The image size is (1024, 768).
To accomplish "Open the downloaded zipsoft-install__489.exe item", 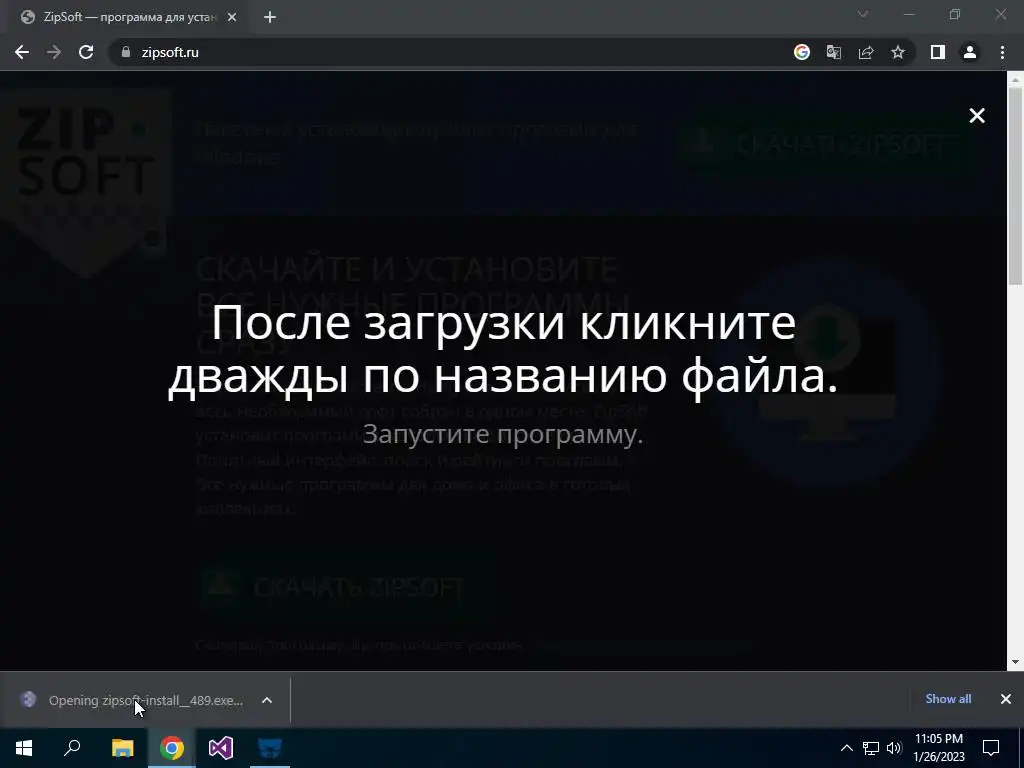I will (145, 700).
